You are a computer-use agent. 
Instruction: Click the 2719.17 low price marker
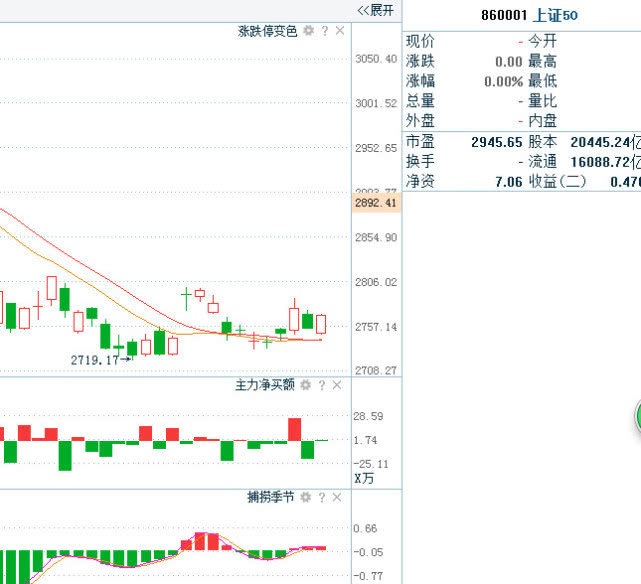pos(94,359)
